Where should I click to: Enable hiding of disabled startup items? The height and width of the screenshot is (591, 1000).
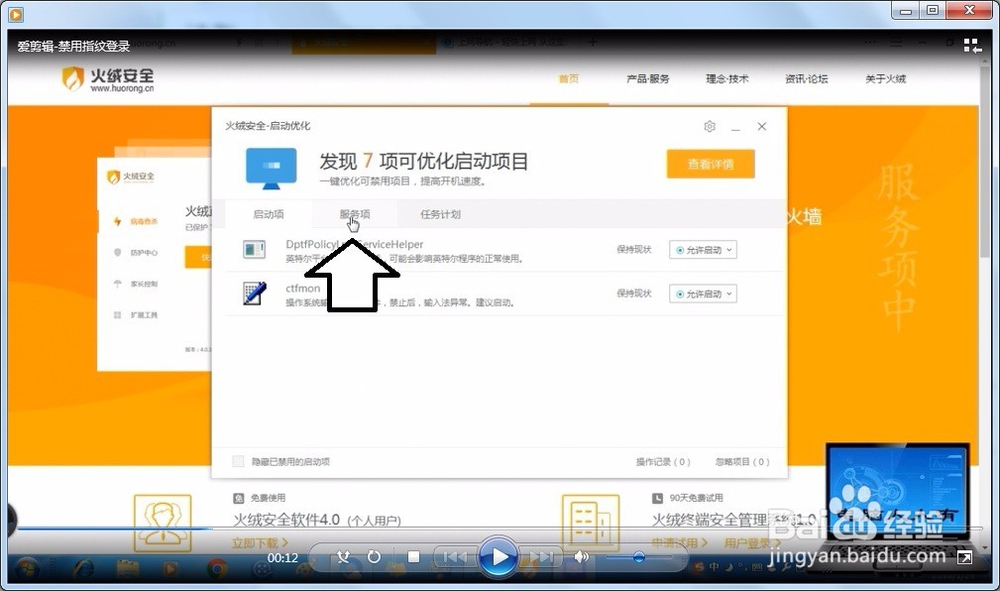tap(237, 462)
